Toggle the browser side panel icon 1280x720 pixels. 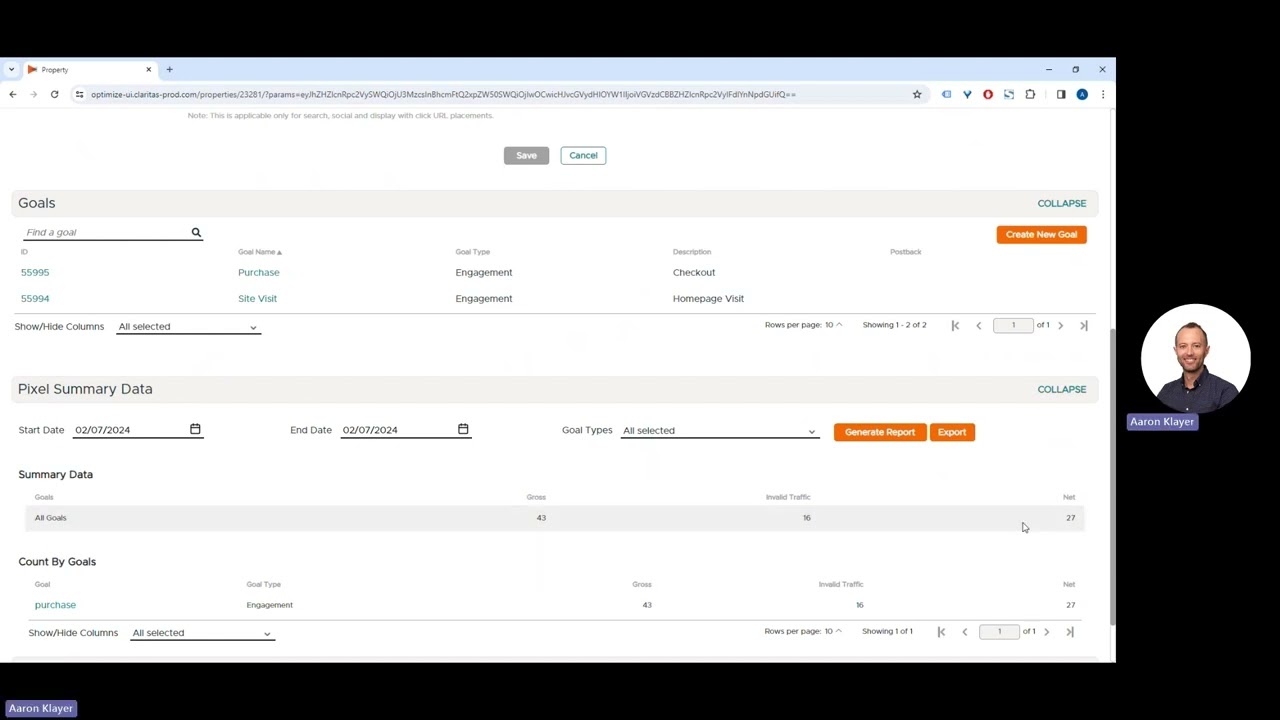tap(1061, 94)
